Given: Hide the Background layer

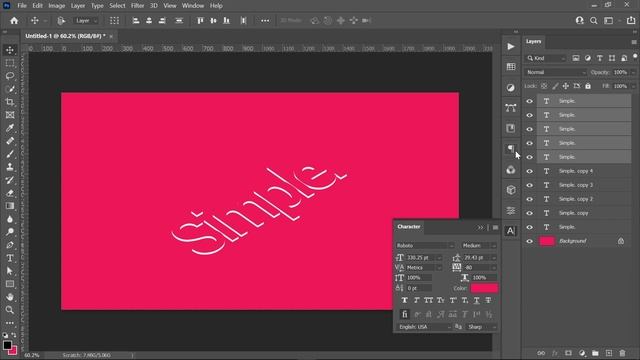Looking at the screenshot, I should click(x=529, y=241).
